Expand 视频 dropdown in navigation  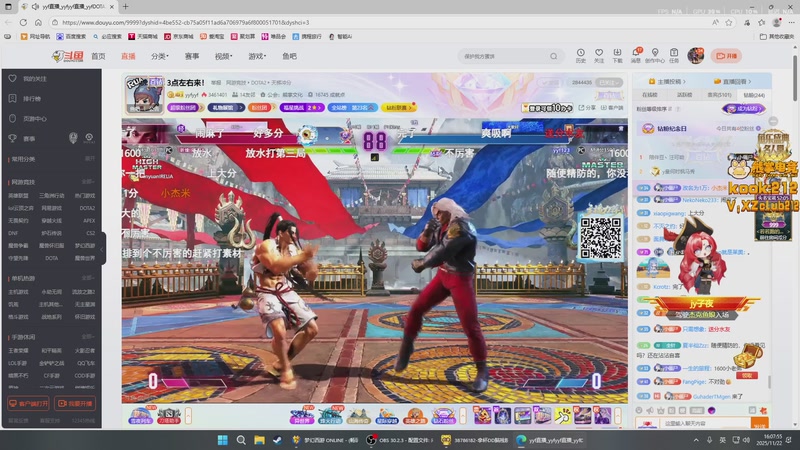pyautogui.click(x=223, y=56)
